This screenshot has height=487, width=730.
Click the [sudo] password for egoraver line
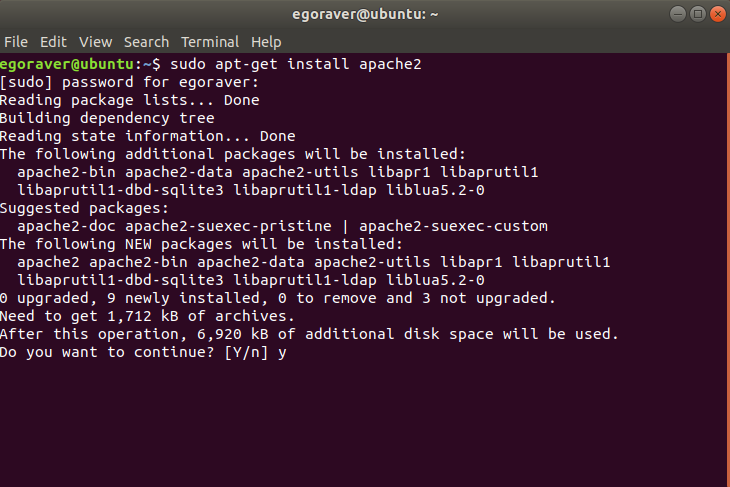pyautogui.click(x=129, y=82)
